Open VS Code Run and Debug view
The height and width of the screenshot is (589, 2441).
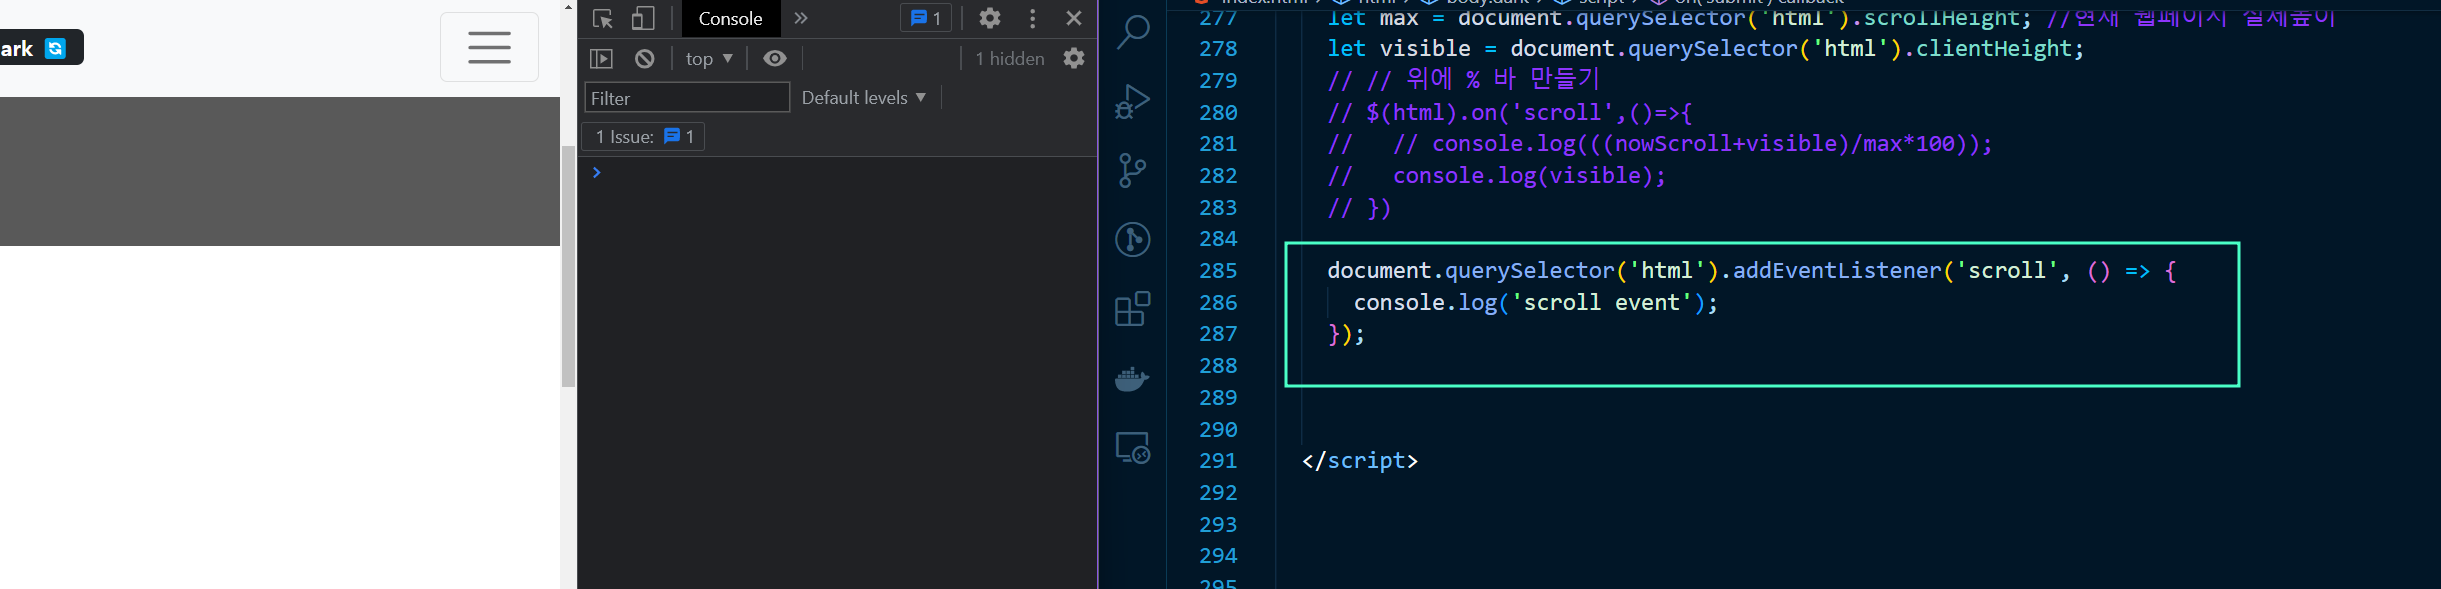1132,101
